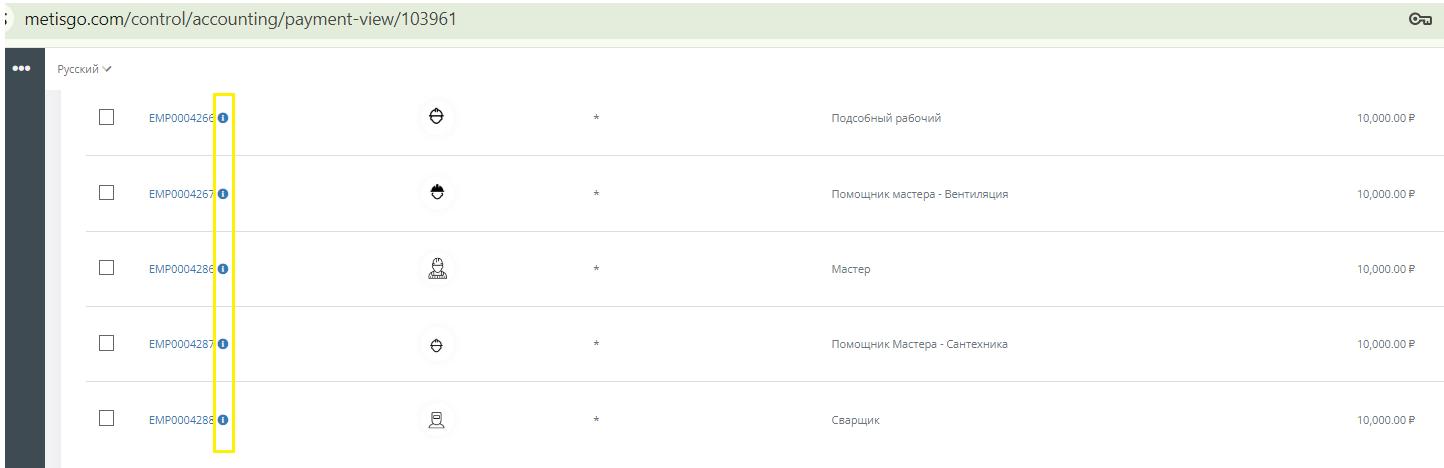Click info icon beside EMP0004286

click(x=223, y=269)
